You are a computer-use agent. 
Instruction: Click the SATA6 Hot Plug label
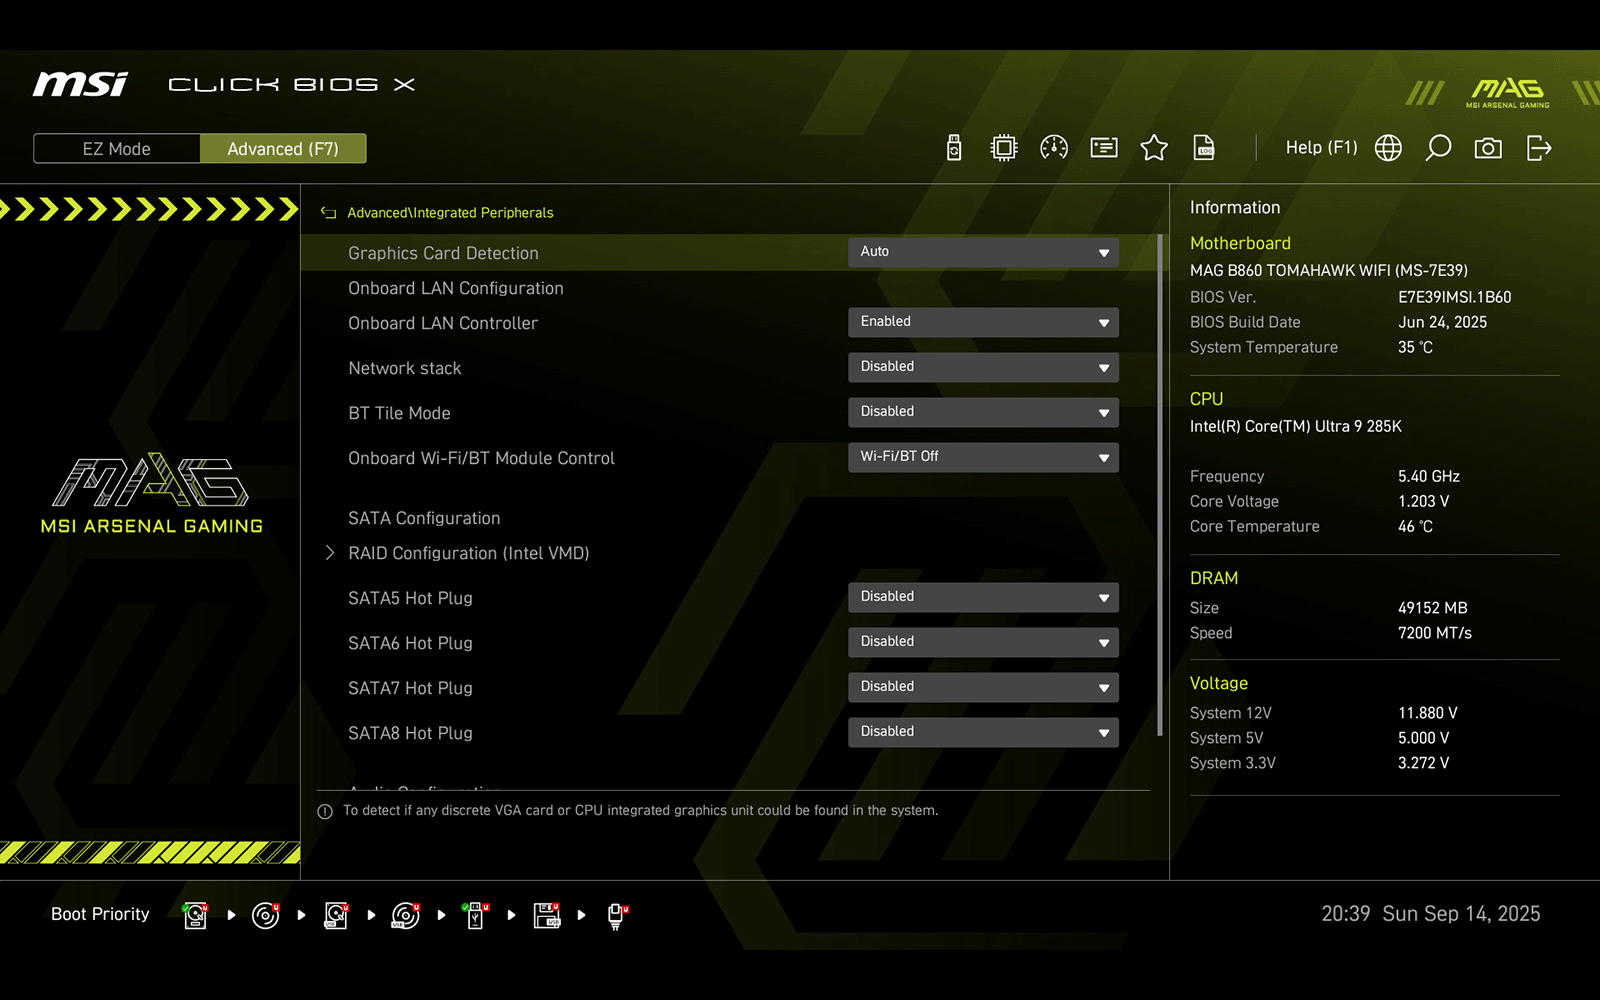coord(410,644)
